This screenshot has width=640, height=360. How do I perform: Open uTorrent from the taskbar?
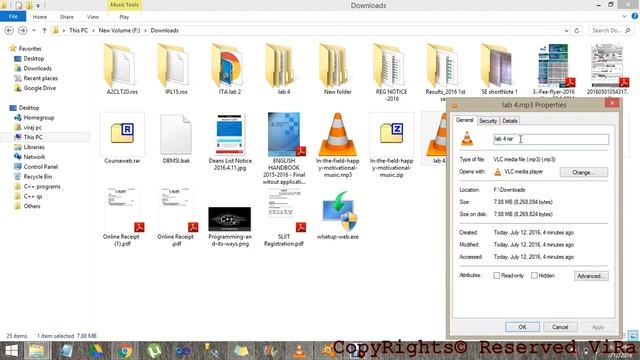click(x=154, y=351)
